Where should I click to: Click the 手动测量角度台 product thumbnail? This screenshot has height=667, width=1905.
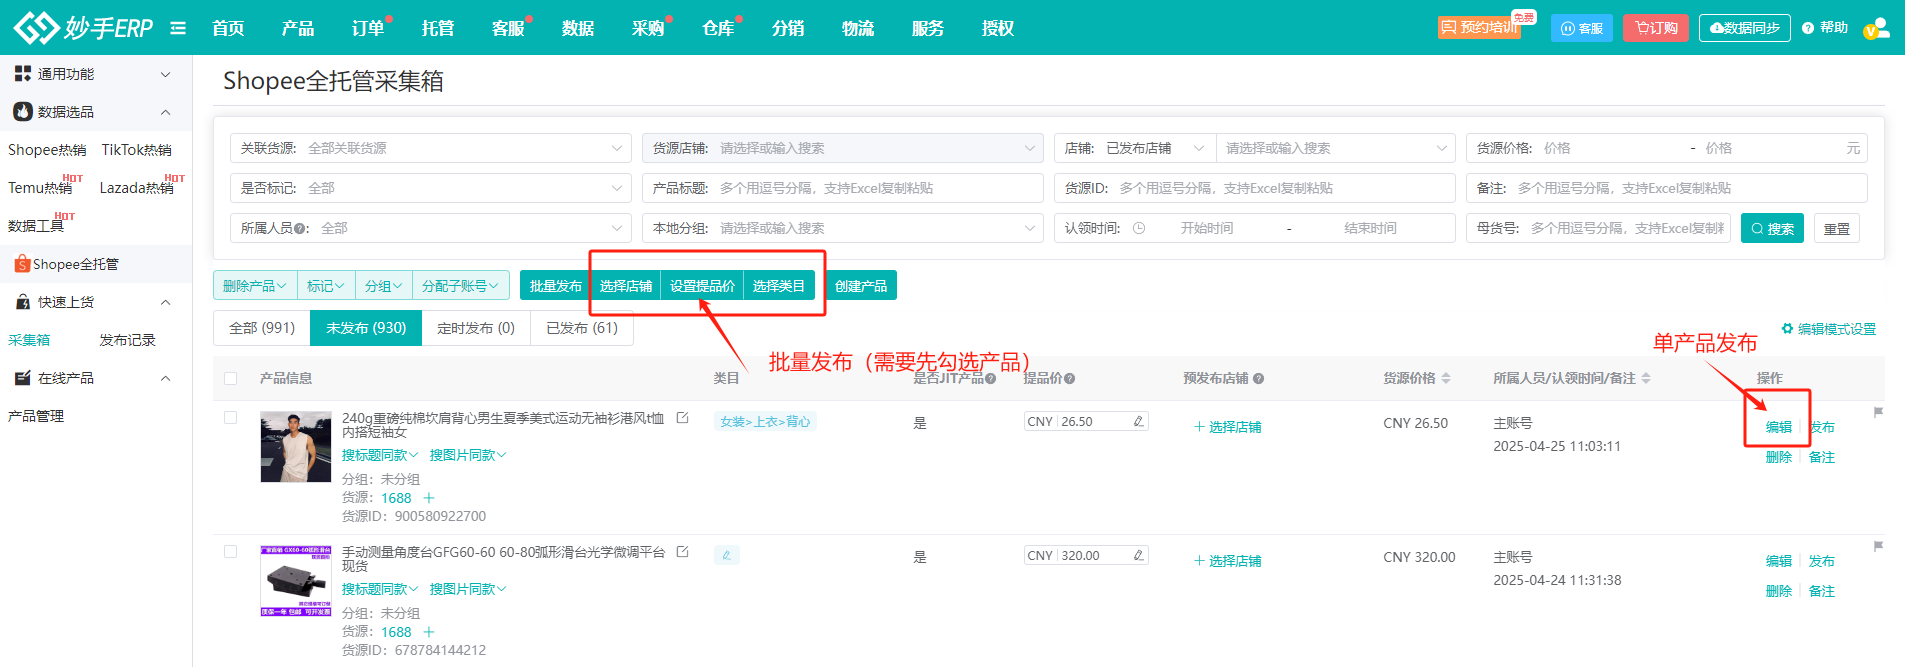(x=296, y=581)
